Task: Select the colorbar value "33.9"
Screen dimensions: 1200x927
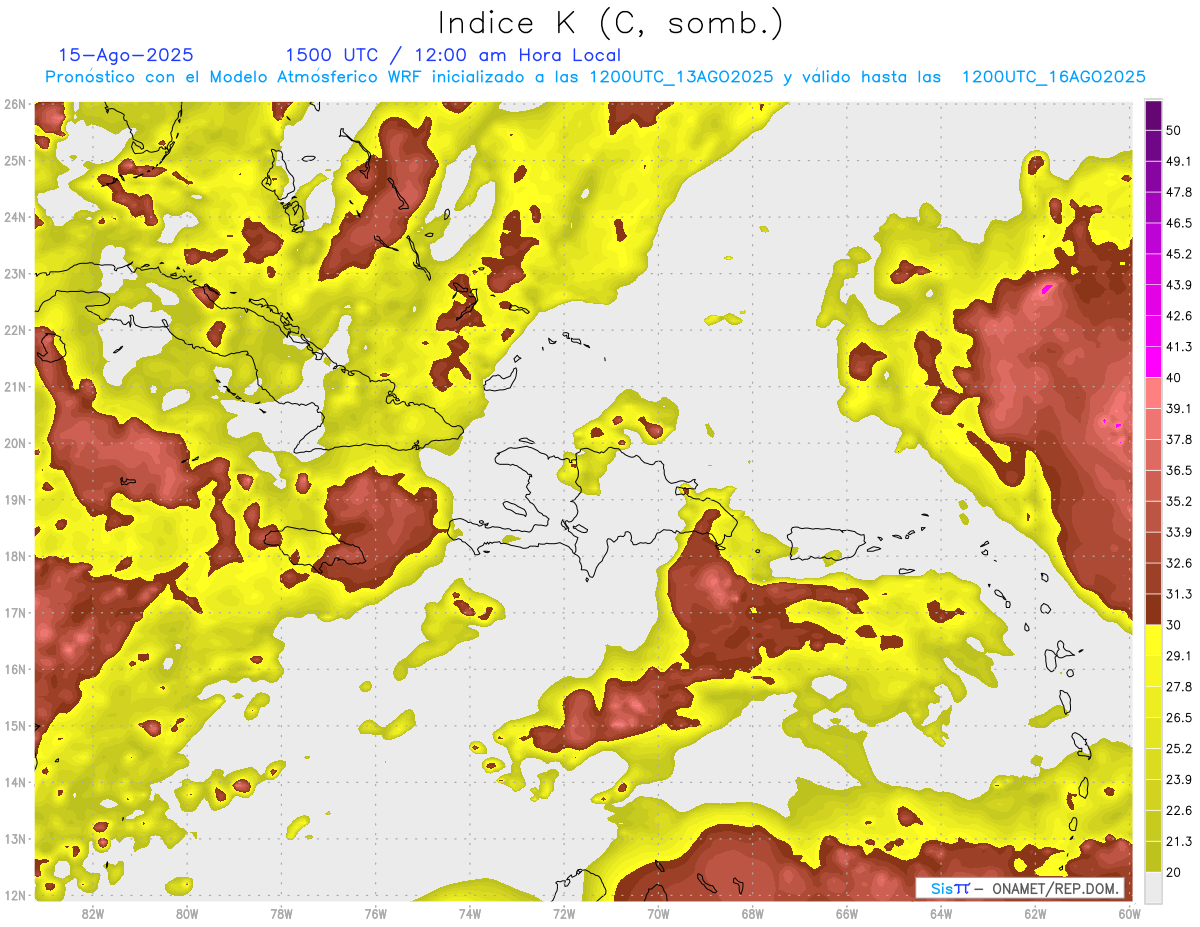Action: (x=1178, y=531)
